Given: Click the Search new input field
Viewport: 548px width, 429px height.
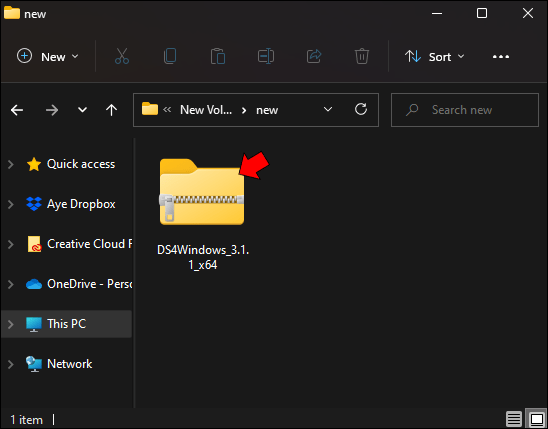Looking at the screenshot, I should [465, 110].
